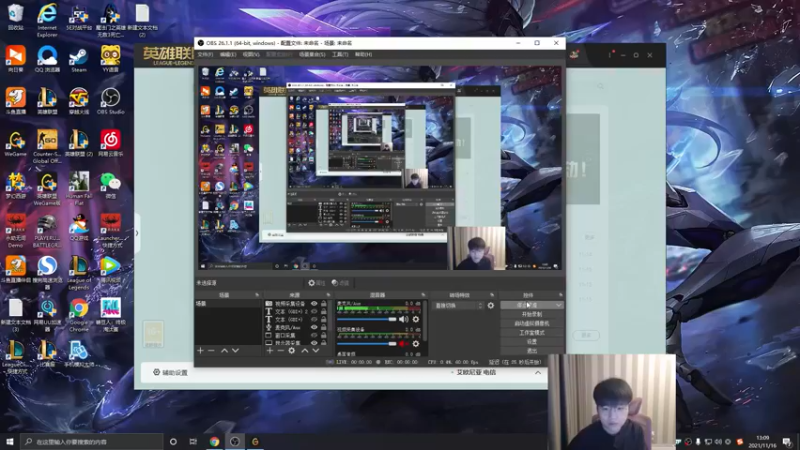
Task: Open the QQ browser desktop shortcut
Action: pos(47,59)
